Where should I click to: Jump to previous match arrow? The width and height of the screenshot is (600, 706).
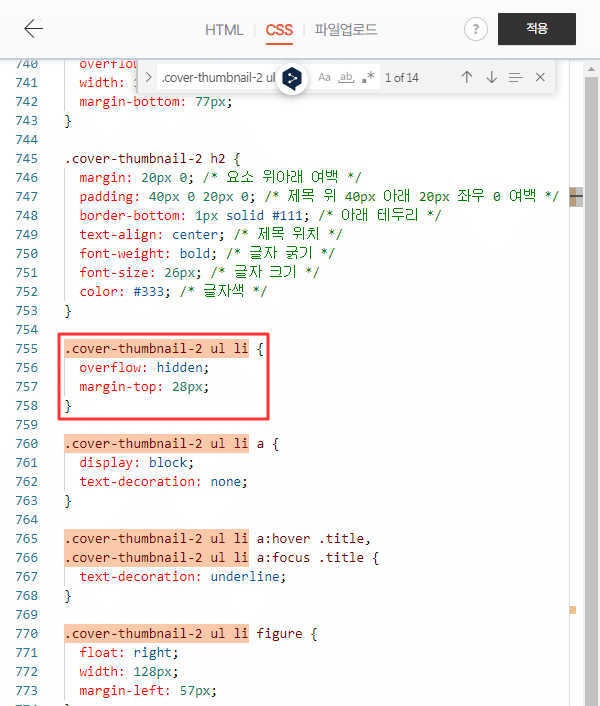(467, 77)
